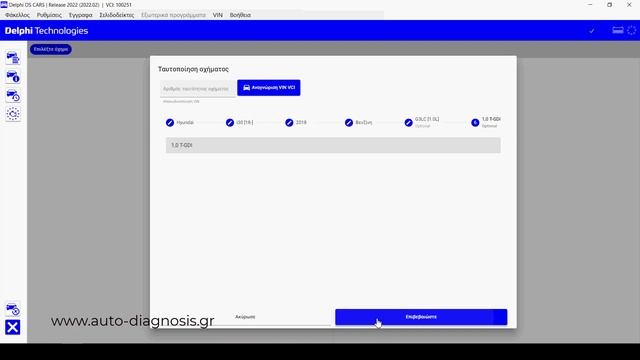Click the Delphi app icon in title bar
Screen dimensions: 640x360
pyautogui.click(x=4, y=4)
